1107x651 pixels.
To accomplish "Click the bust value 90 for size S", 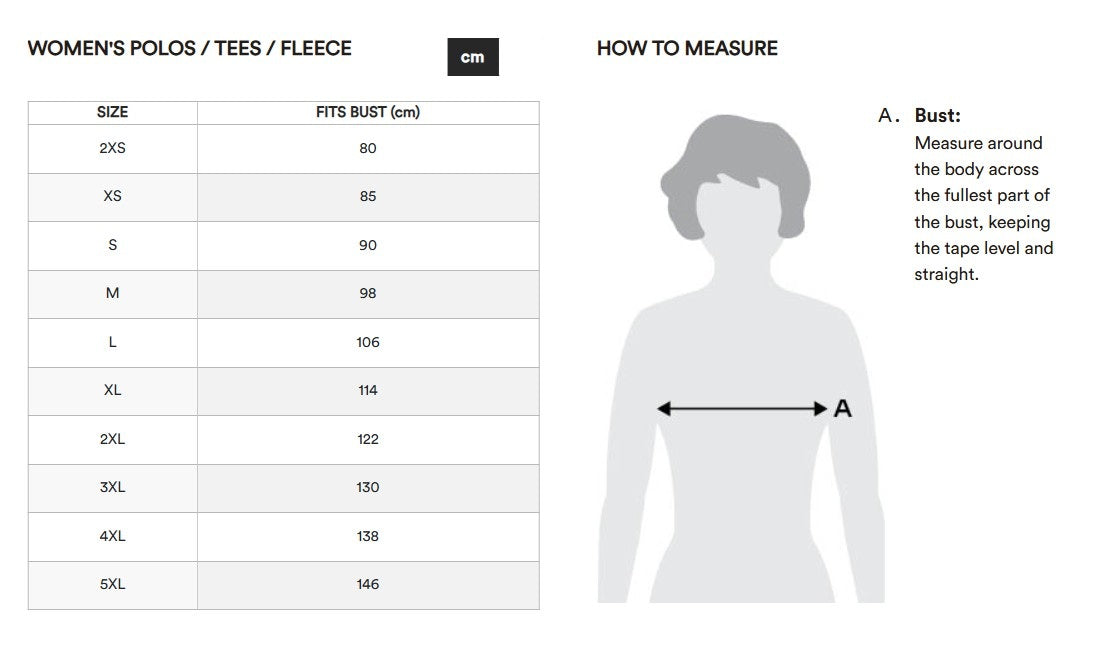I will tap(368, 245).
